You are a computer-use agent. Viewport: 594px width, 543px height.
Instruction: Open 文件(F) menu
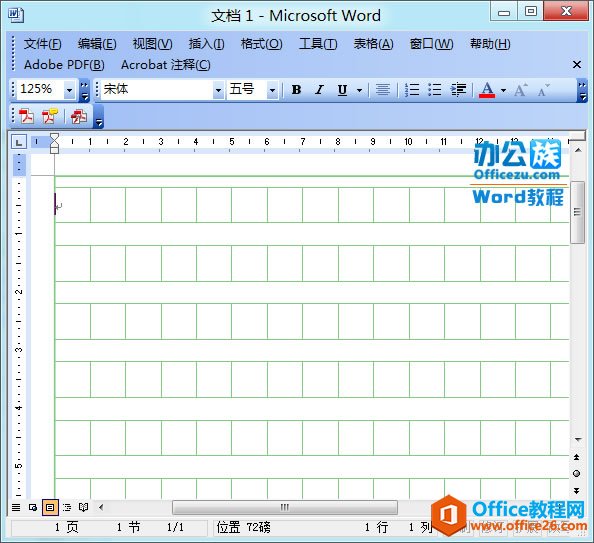coord(42,44)
